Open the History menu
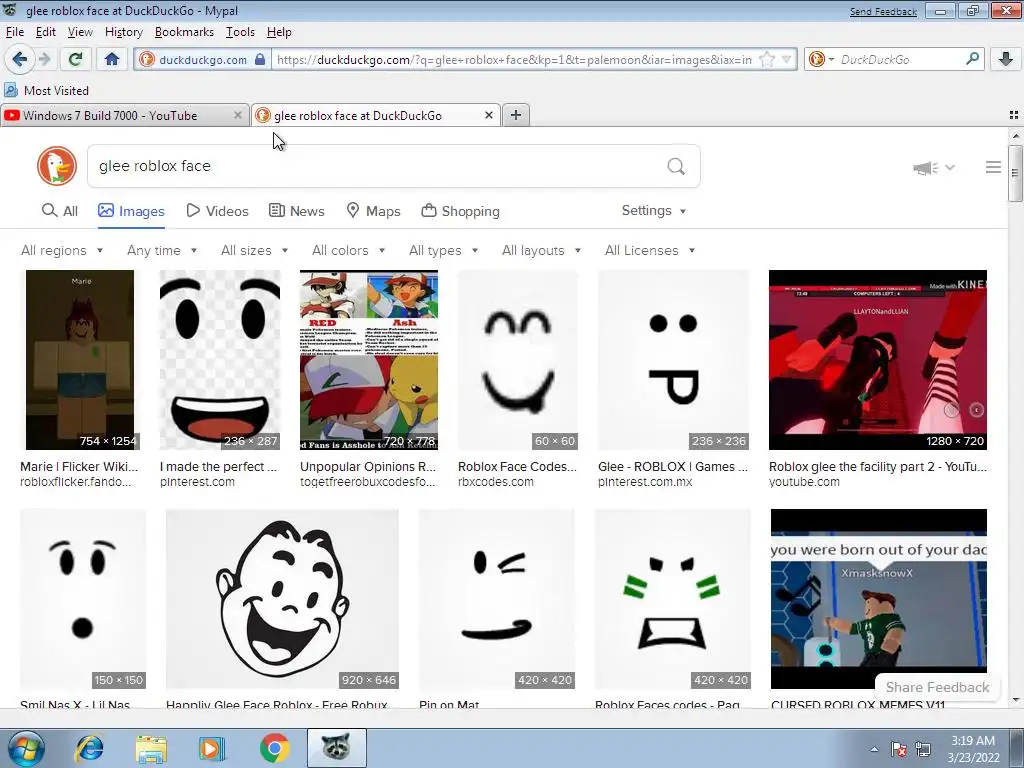The width and height of the screenshot is (1024, 768). (123, 31)
